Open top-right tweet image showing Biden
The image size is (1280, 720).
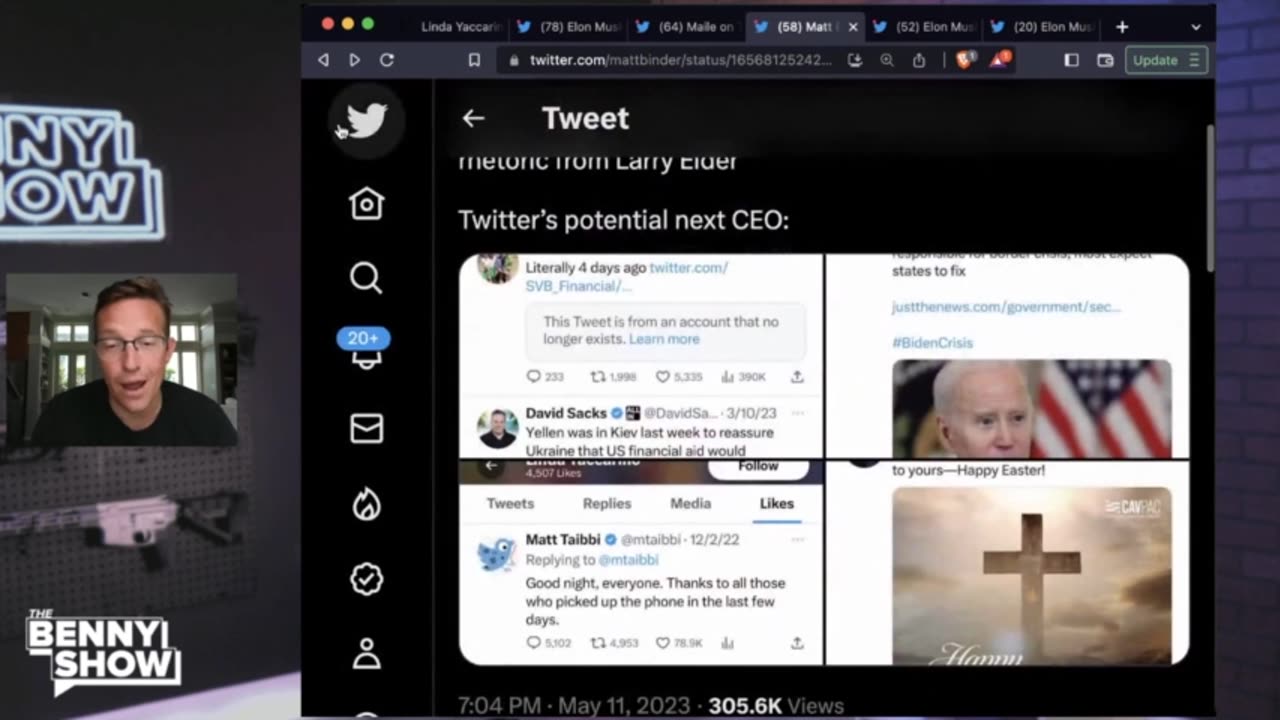tap(1007, 355)
